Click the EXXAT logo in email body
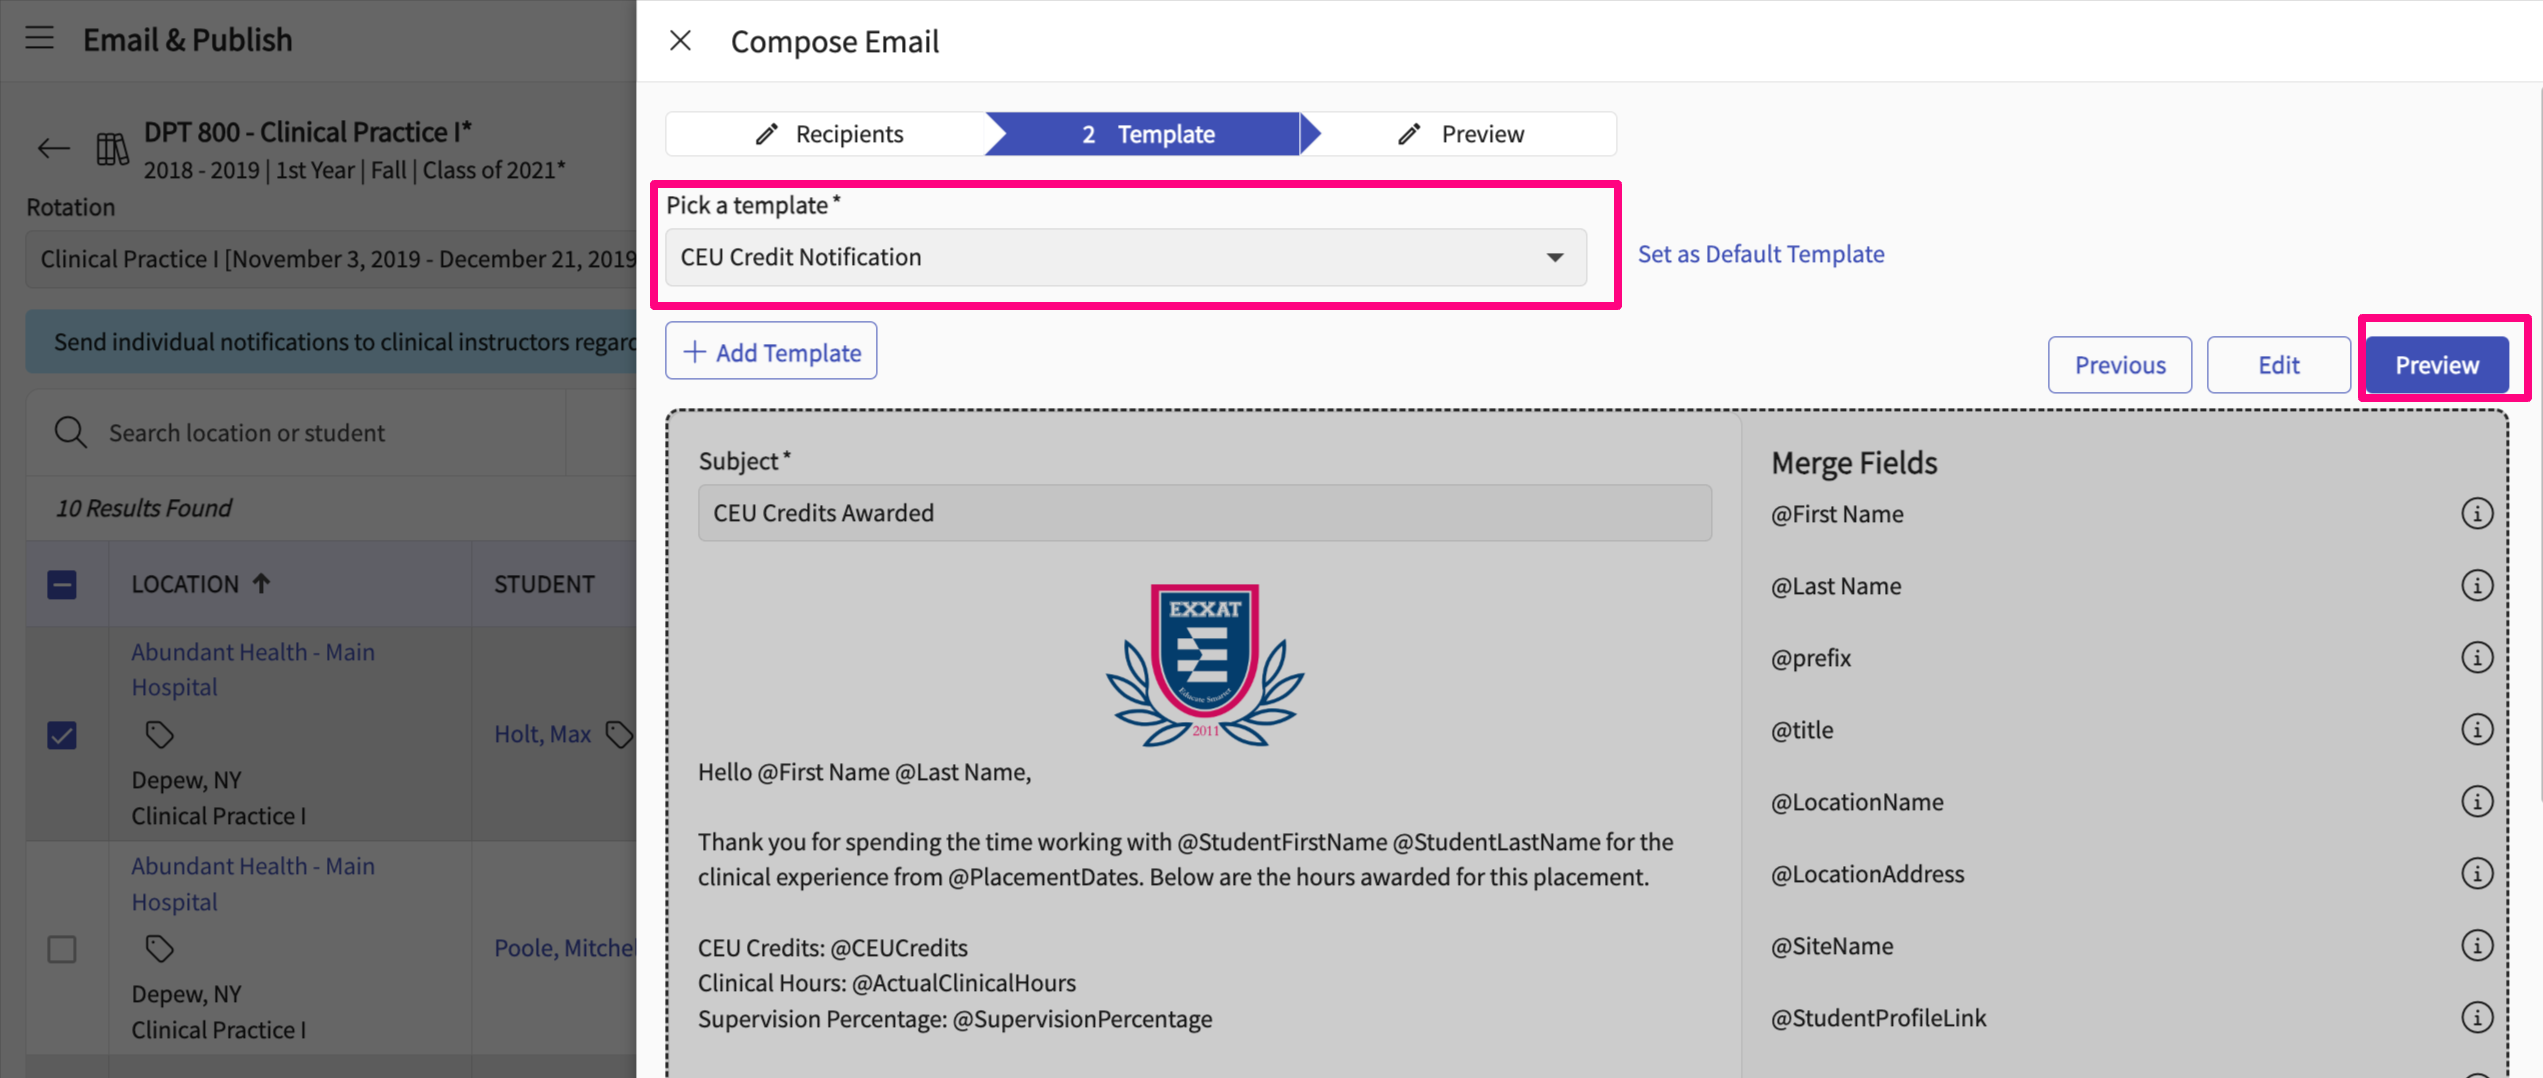2543x1078 pixels. click(x=1204, y=664)
